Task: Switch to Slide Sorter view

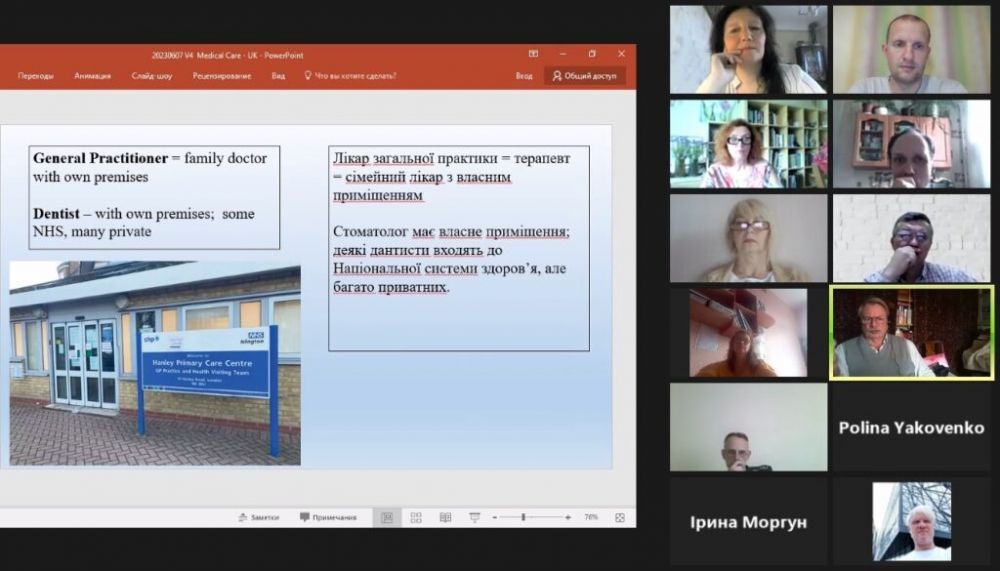Action: pyautogui.click(x=416, y=517)
